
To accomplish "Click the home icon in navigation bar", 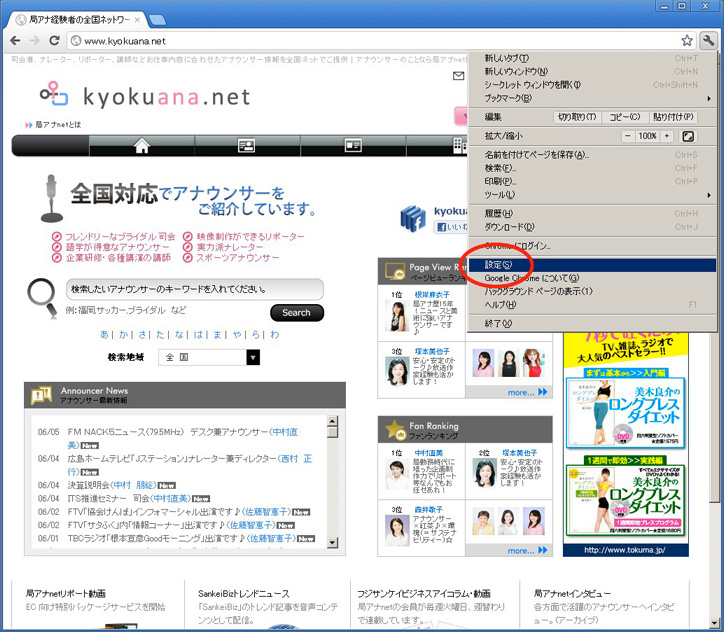I will [142, 146].
